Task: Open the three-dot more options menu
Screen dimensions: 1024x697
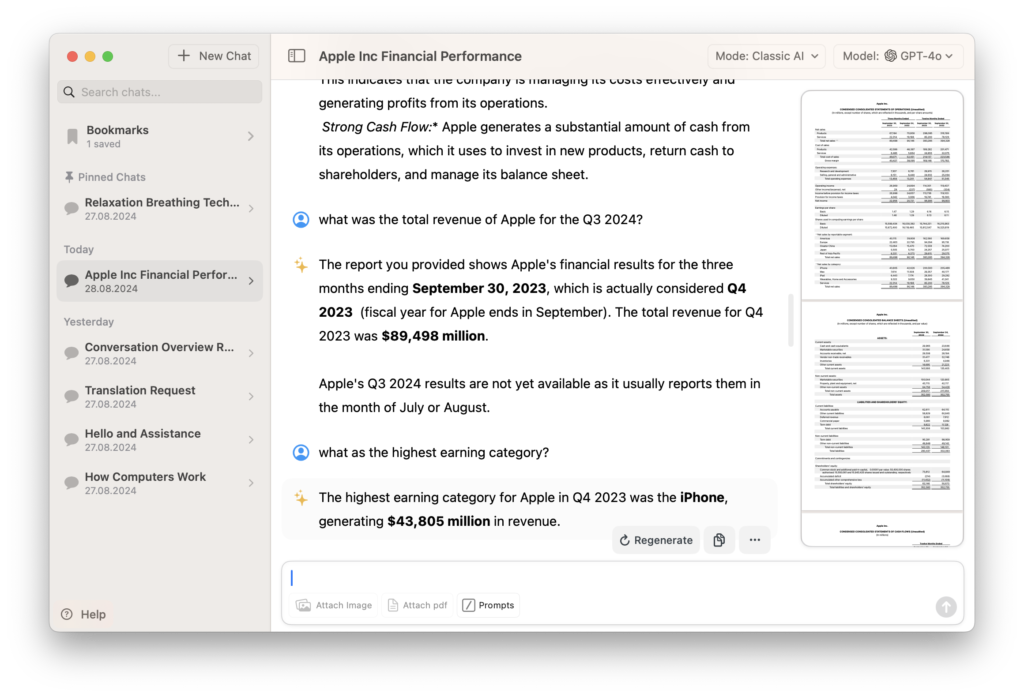Action: coord(755,540)
